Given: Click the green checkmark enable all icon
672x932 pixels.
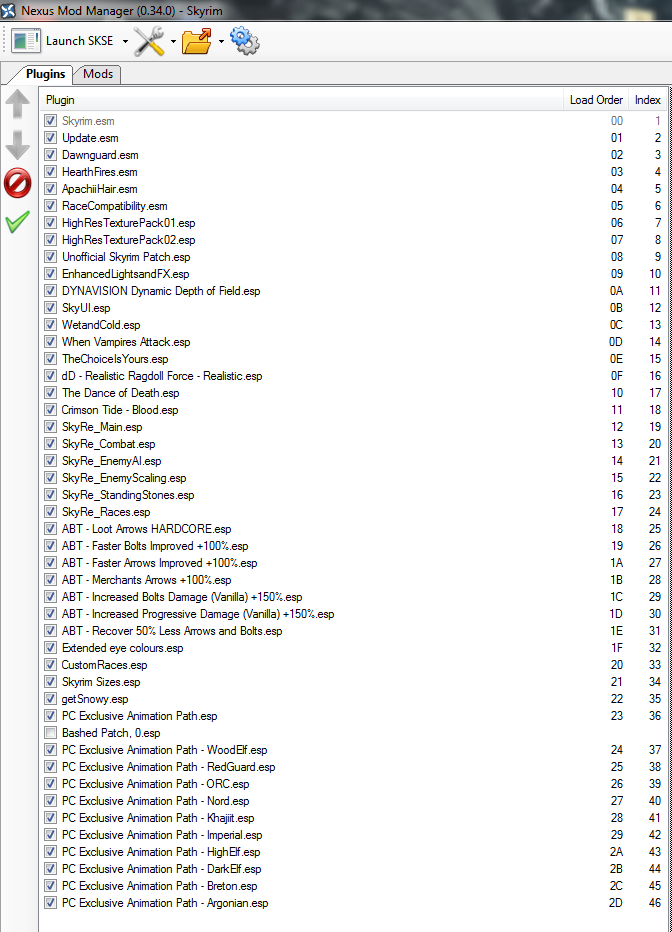Looking at the screenshot, I should tap(18, 222).
